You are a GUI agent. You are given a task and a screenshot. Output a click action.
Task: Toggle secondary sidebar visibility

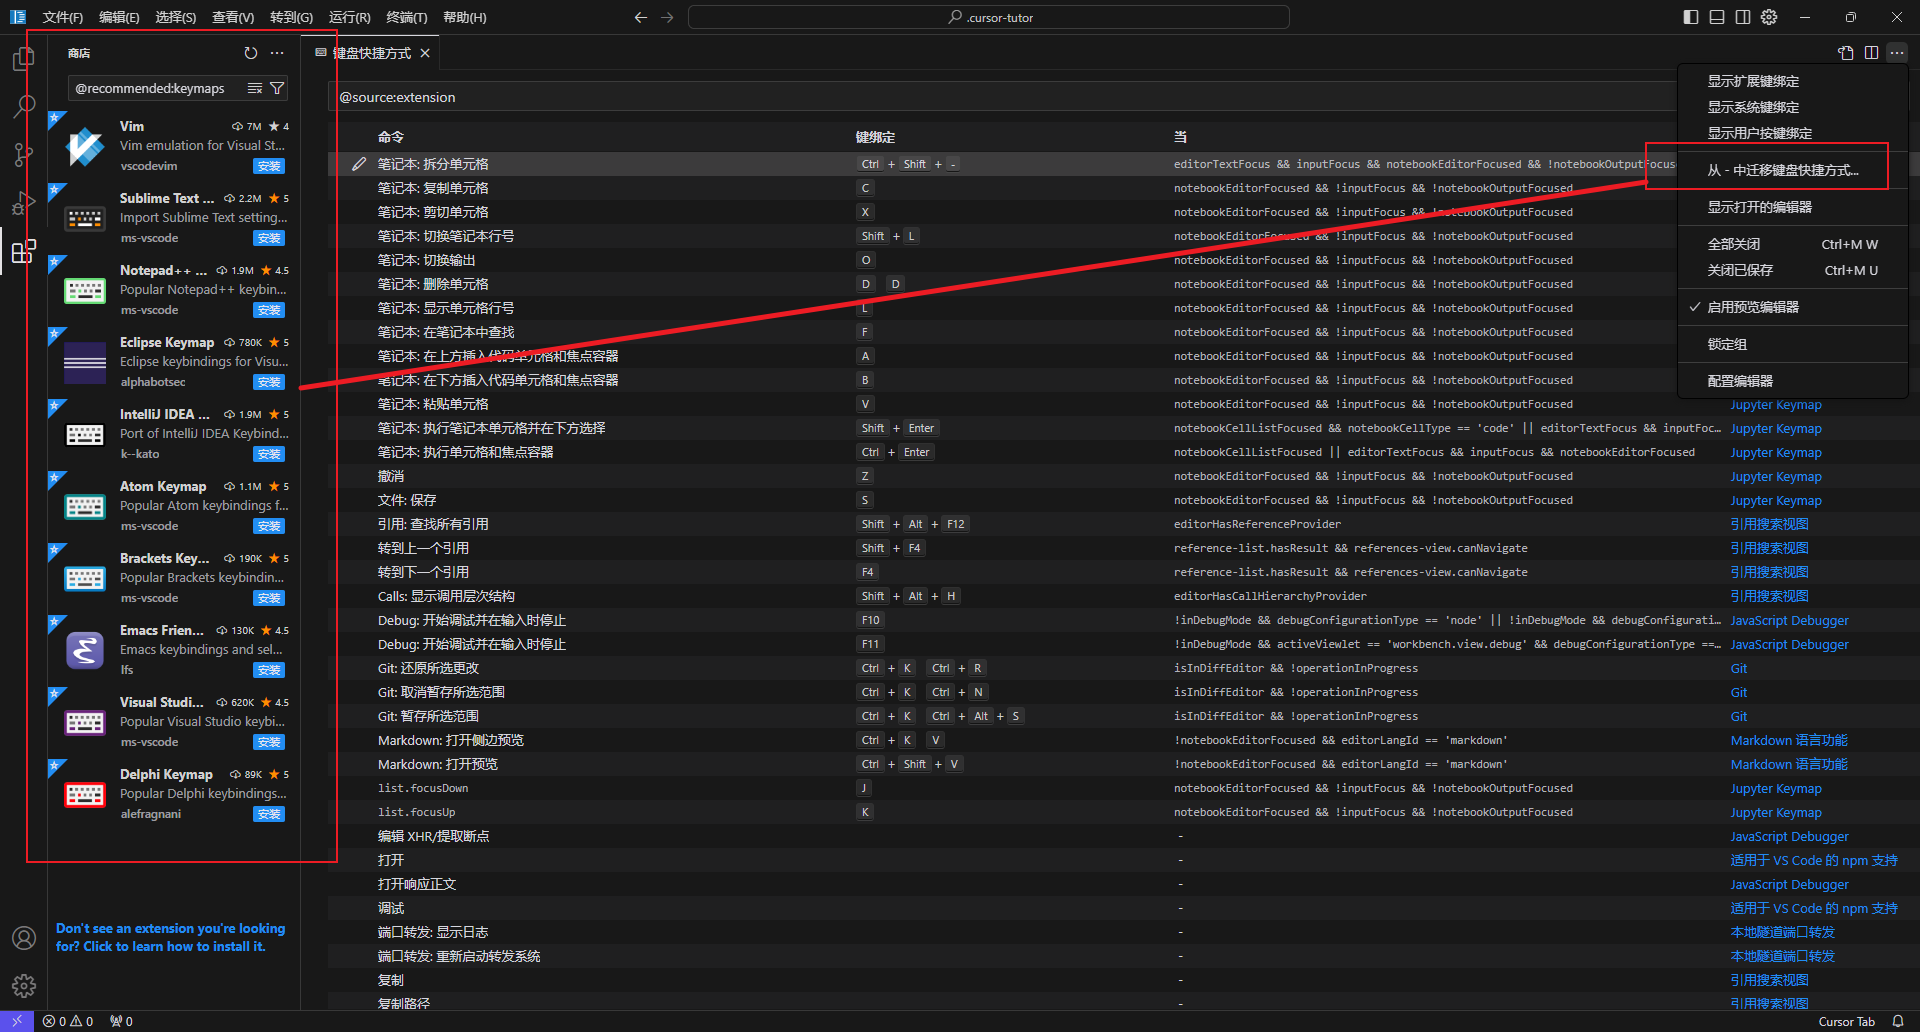1743,17
